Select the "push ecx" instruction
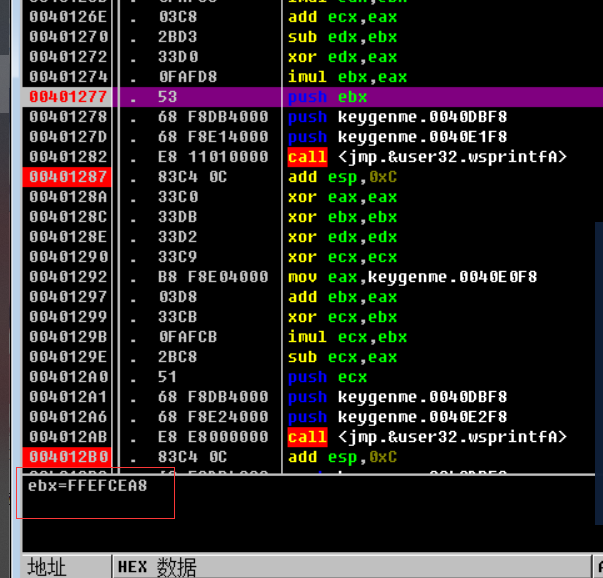The image size is (603, 578). 327,377
